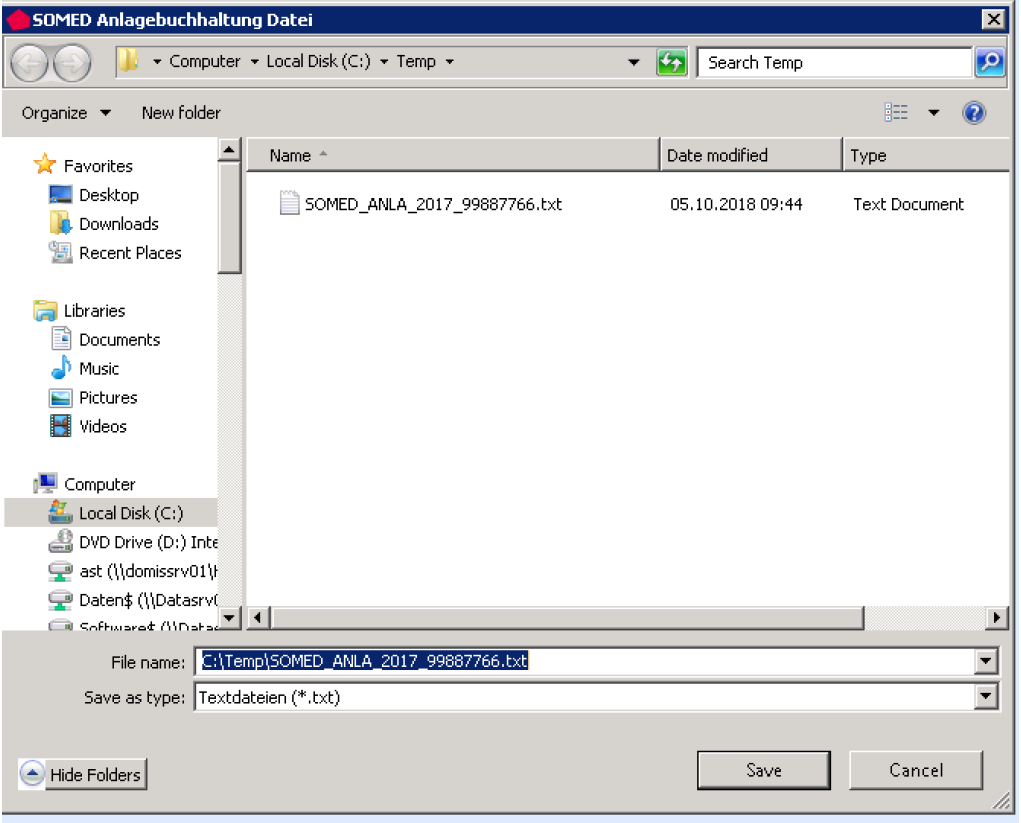This screenshot has height=823, width=1021.
Task: Open address bar history dropdown
Action: [634, 63]
